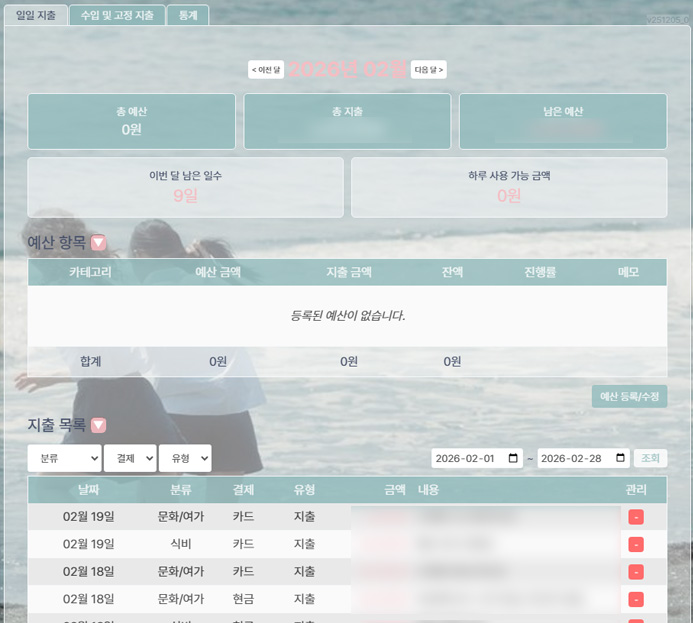Click the 이번 달 남은 일수 card
Viewport: 693px width, 623px height.
coord(185,187)
